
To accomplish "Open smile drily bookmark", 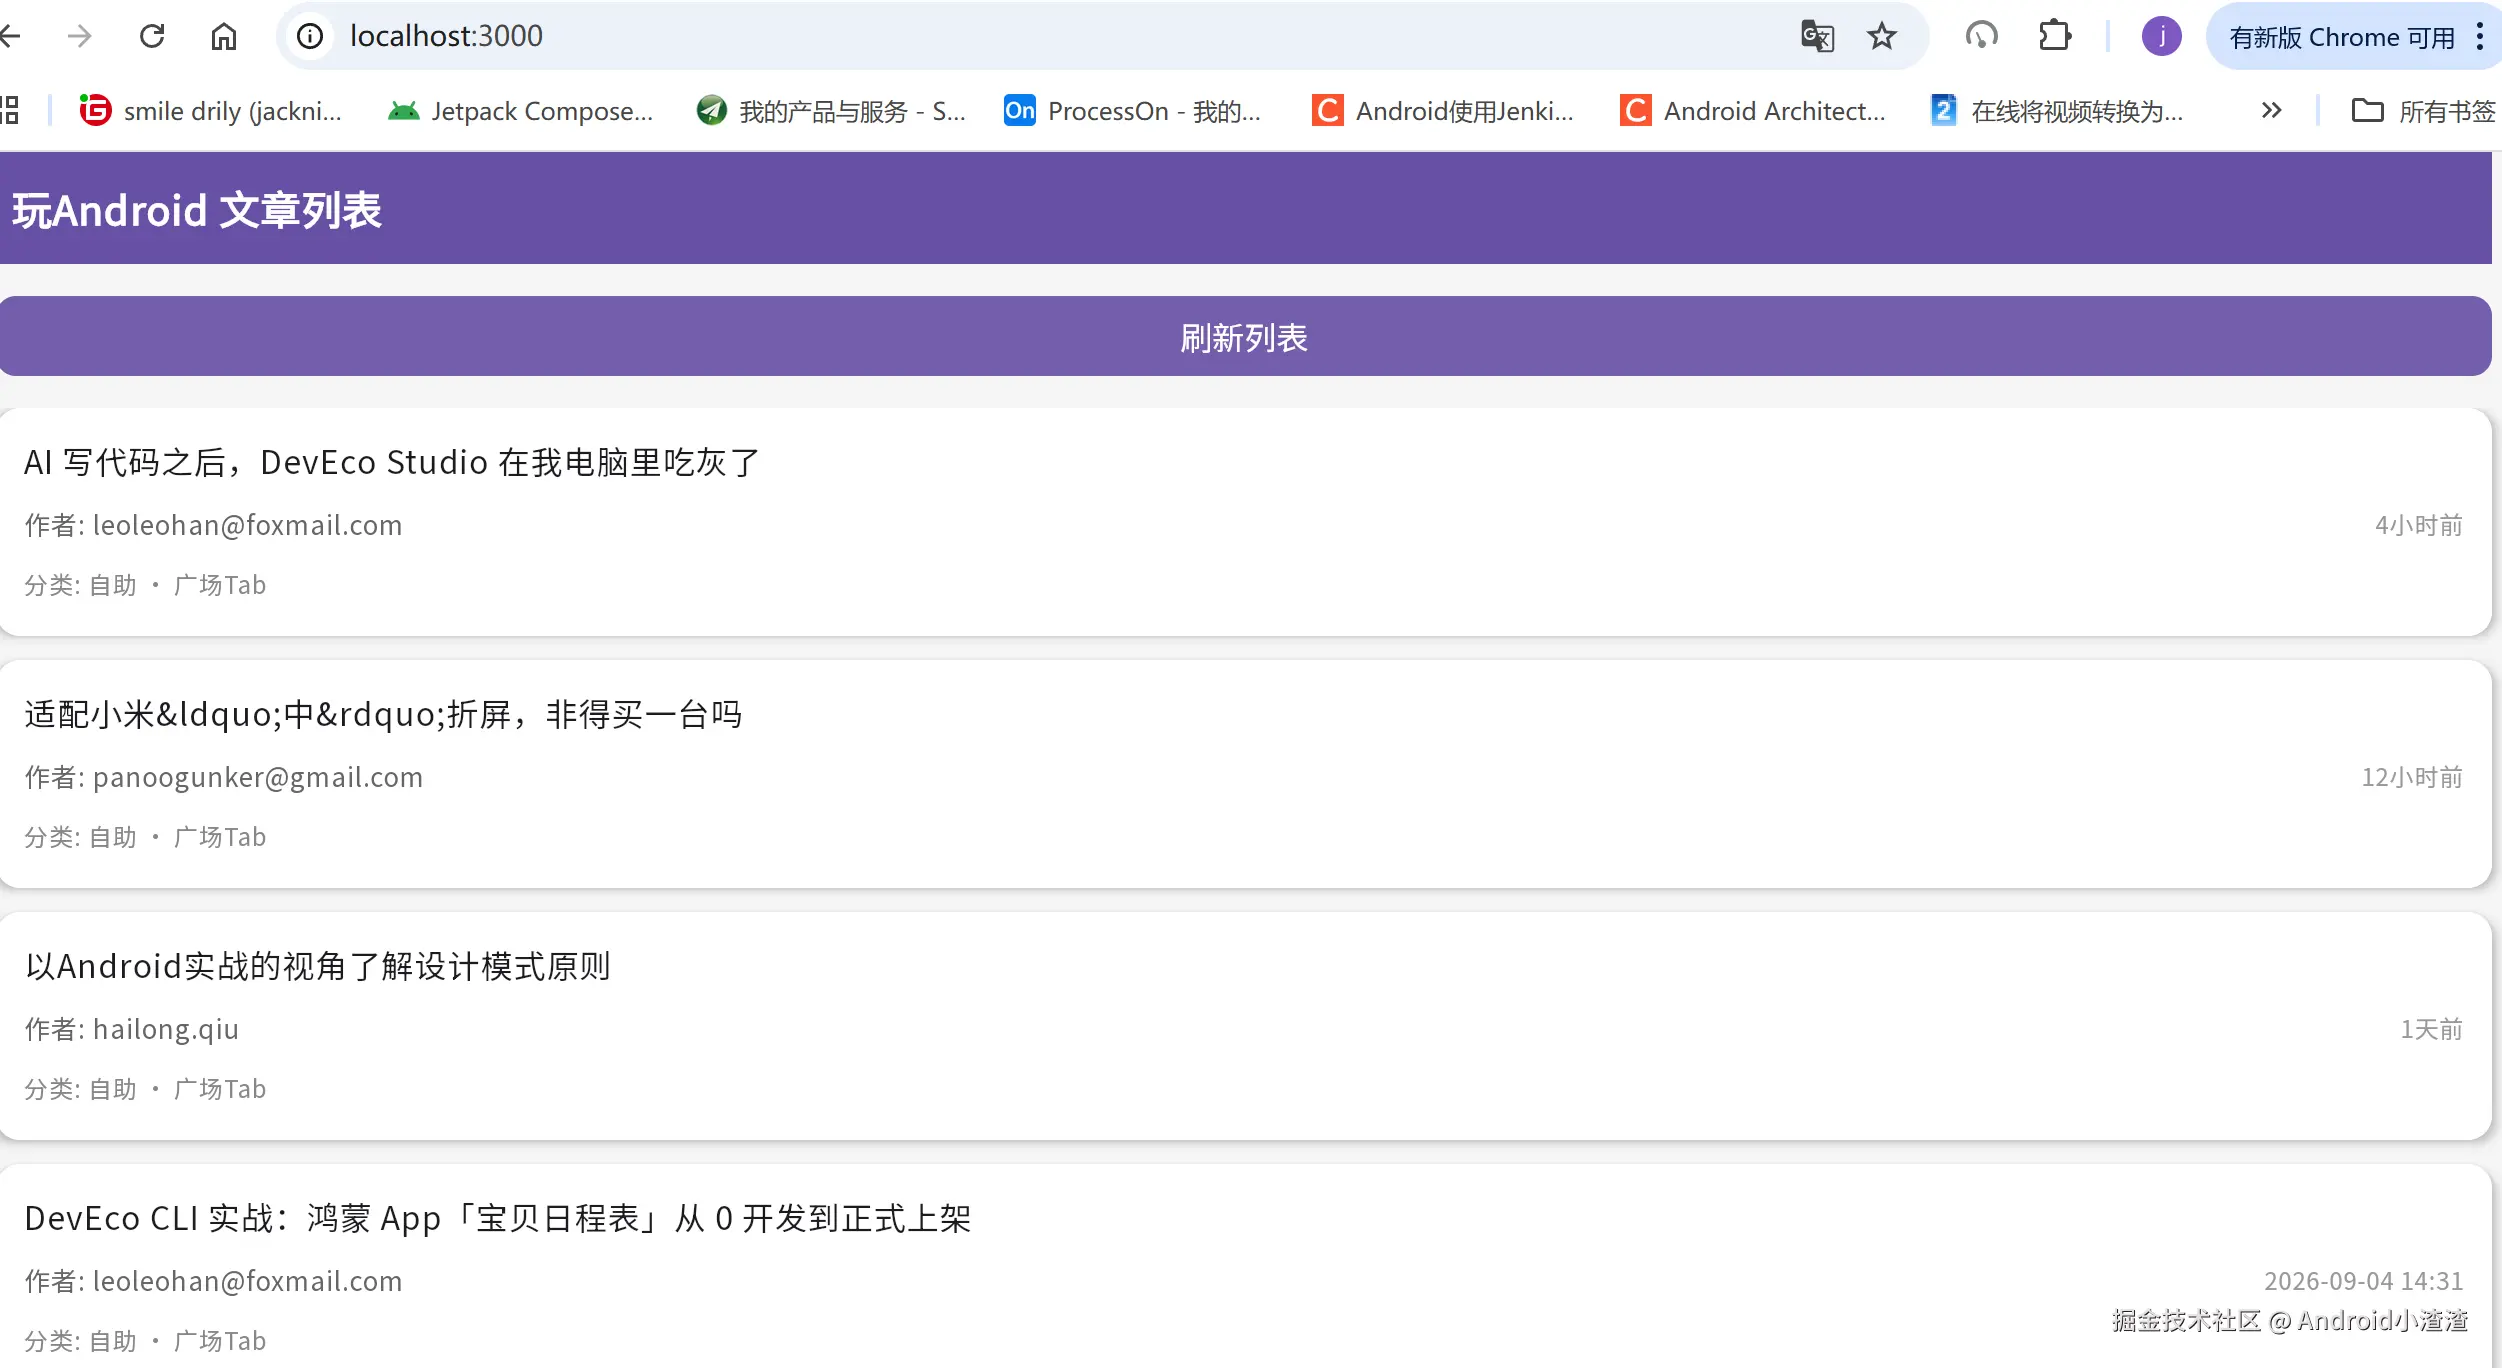I will (x=212, y=110).
